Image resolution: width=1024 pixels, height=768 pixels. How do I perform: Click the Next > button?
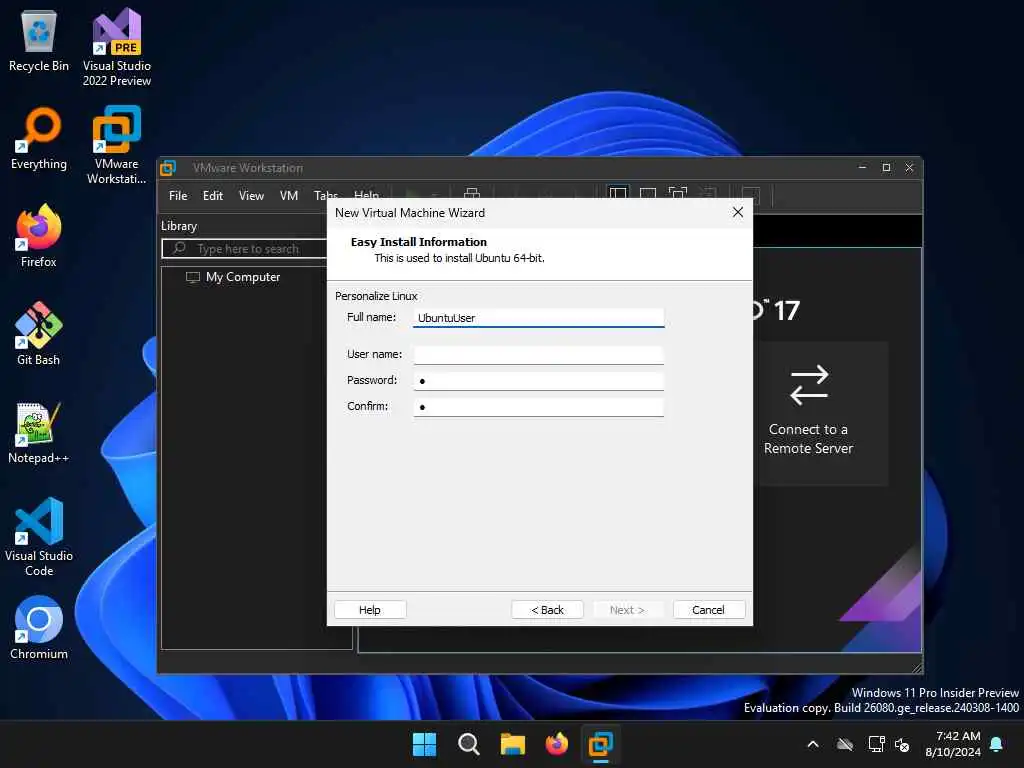click(628, 609)
